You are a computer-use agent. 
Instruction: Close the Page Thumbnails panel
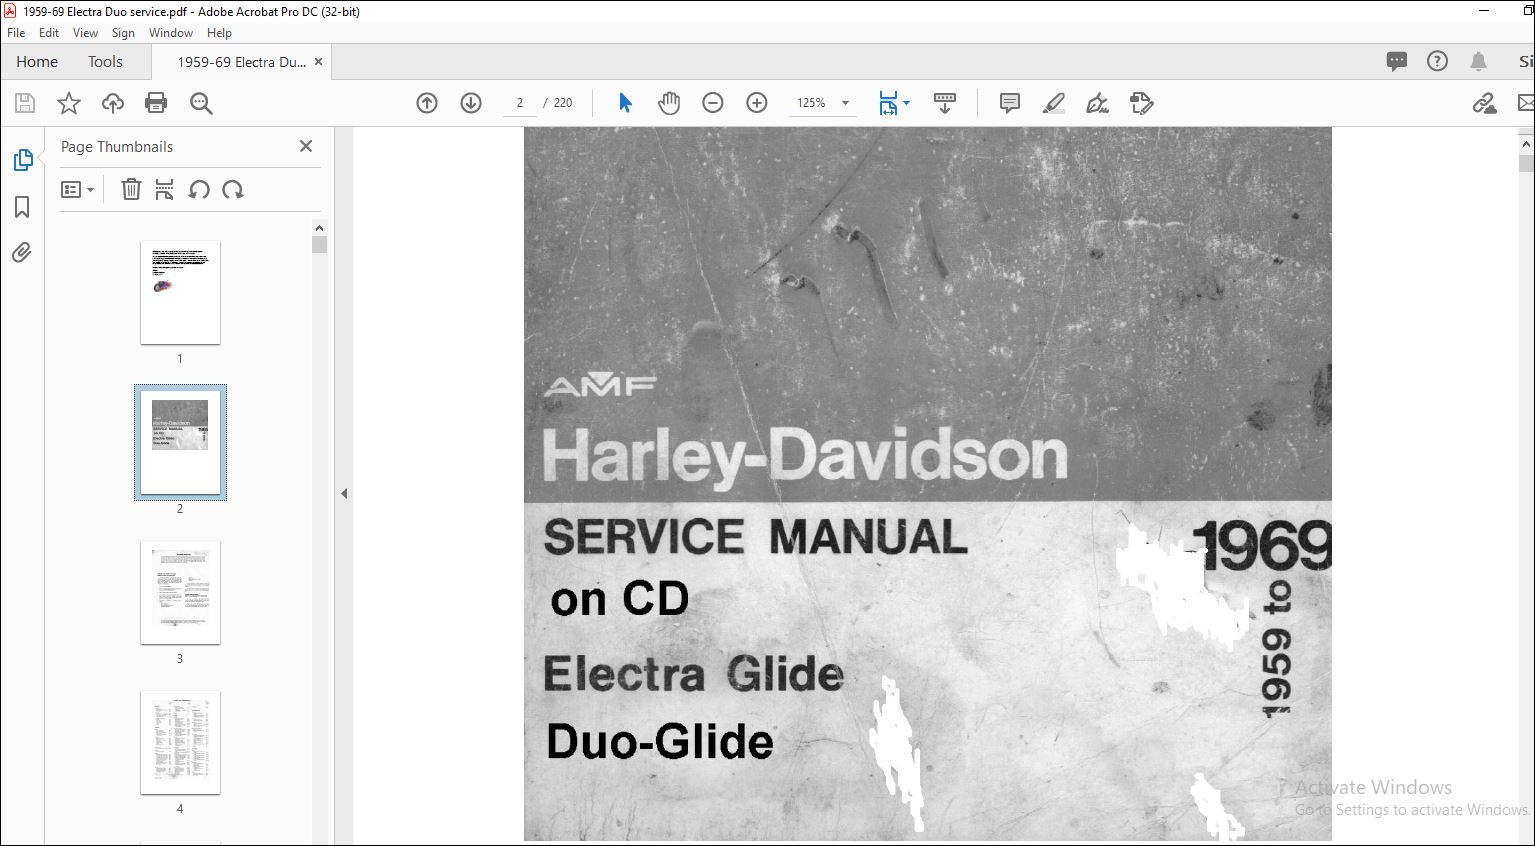(x=306, y=146)
